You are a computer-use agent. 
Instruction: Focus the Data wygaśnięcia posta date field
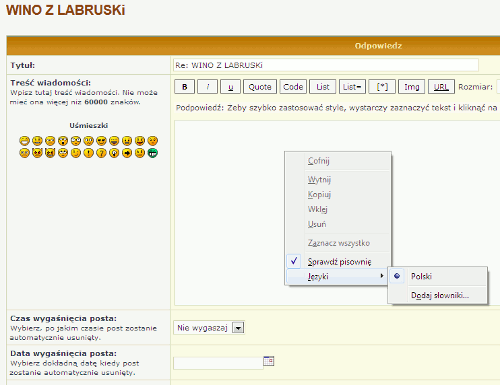pyautogui.click(x=218, y=363)
